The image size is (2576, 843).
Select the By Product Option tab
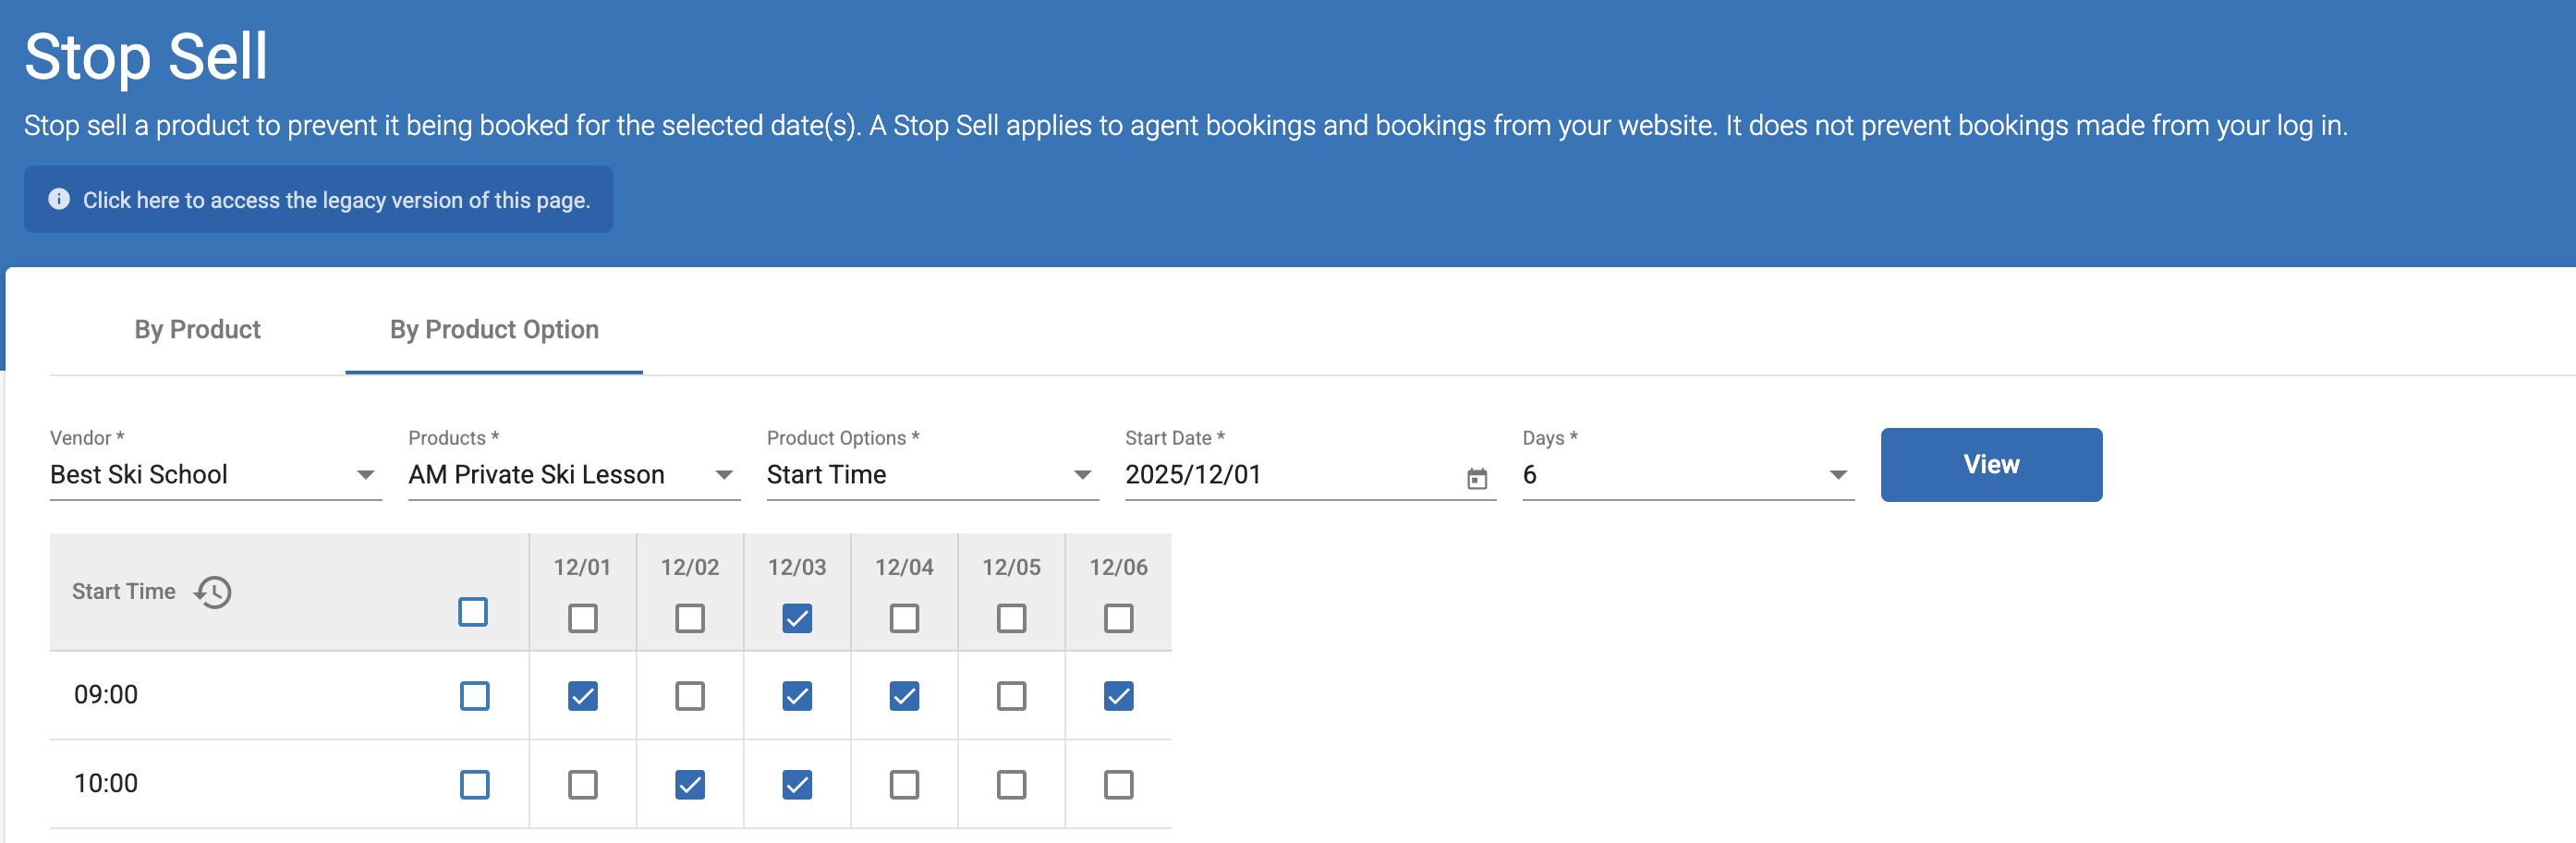pyautogui.click(x=494, y=329)
